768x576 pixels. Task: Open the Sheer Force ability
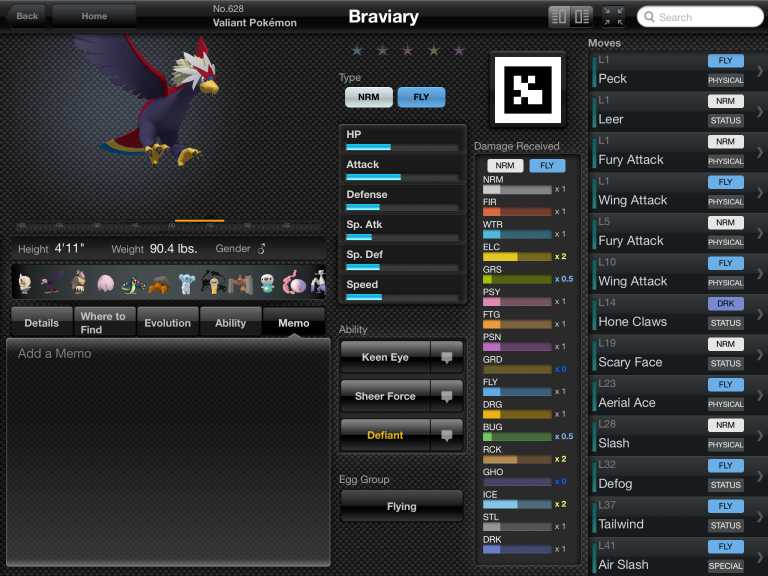pyautogui.click(x=385, y=396)
